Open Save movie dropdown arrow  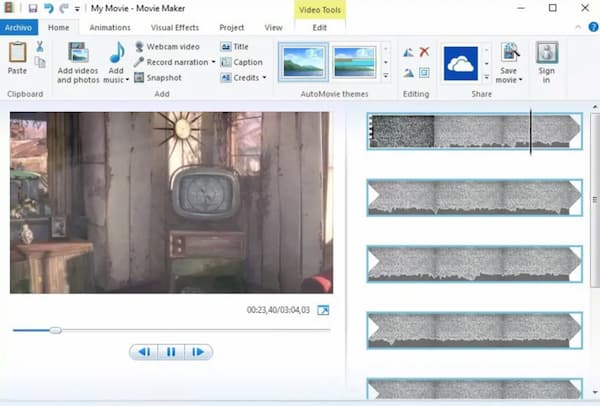tap(520, 80)
